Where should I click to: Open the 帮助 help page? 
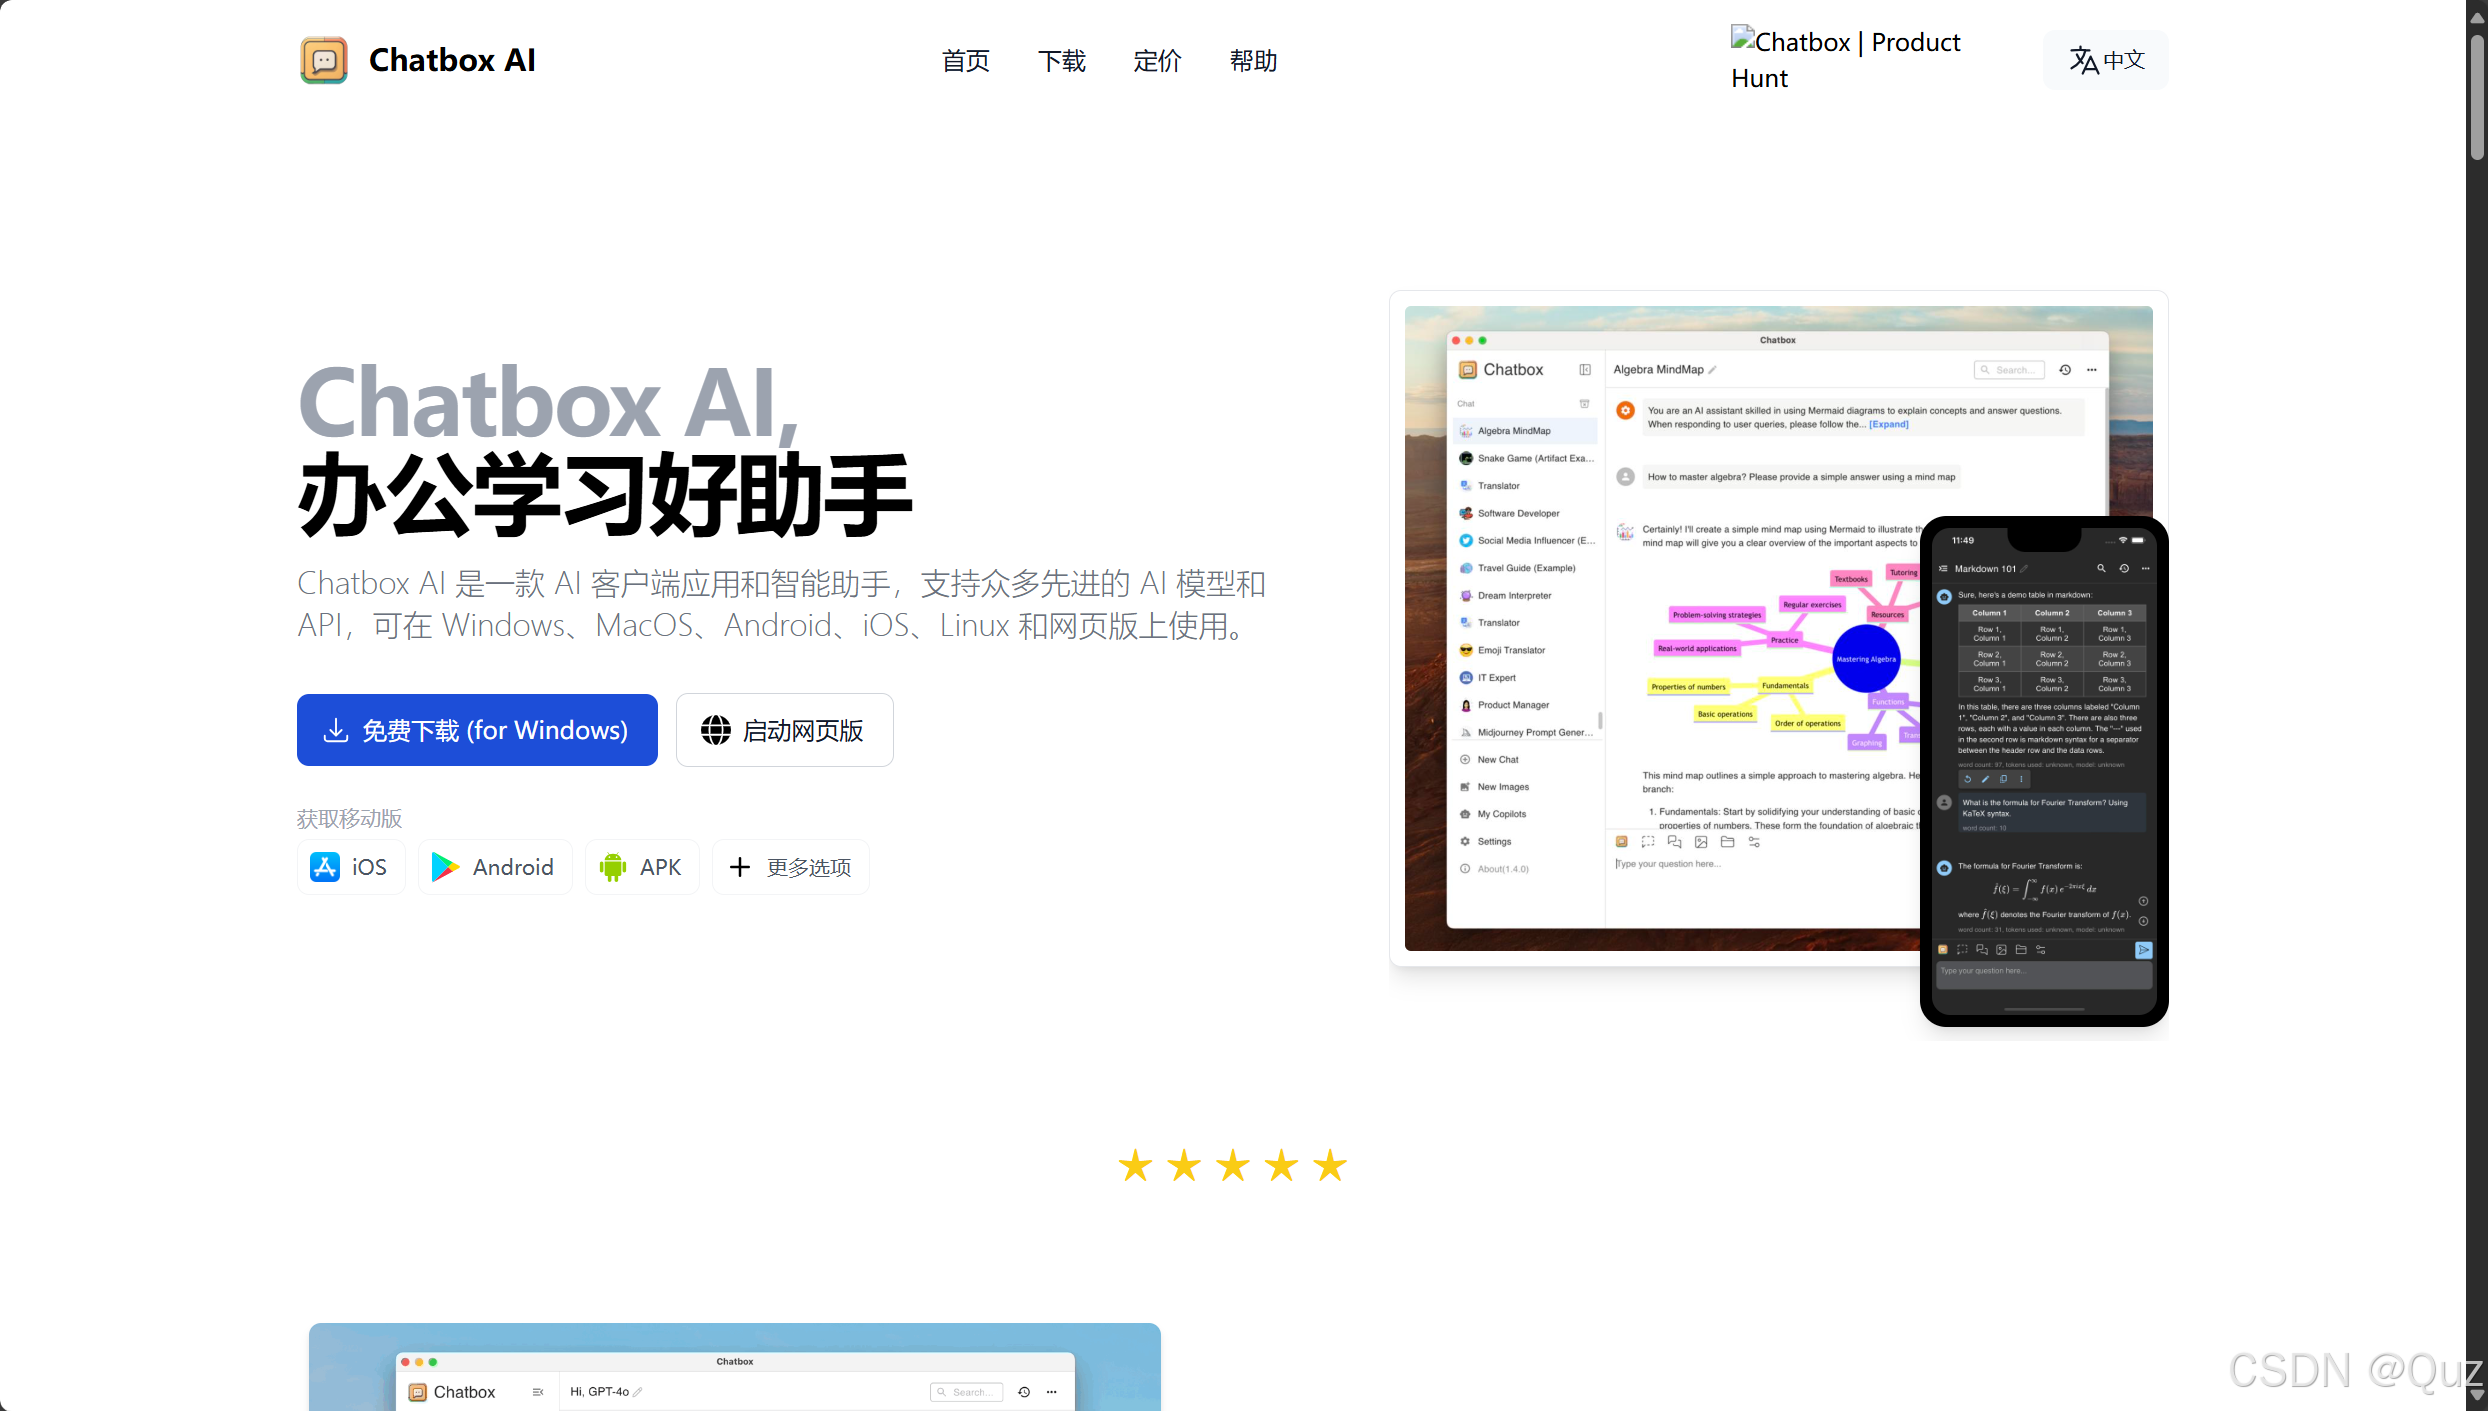[1253, 61]
